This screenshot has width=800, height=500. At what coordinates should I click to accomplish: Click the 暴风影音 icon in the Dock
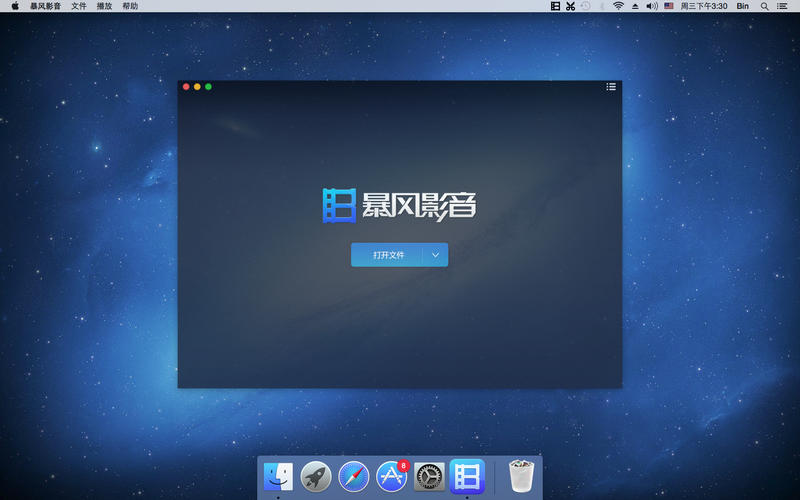[467, 477]
